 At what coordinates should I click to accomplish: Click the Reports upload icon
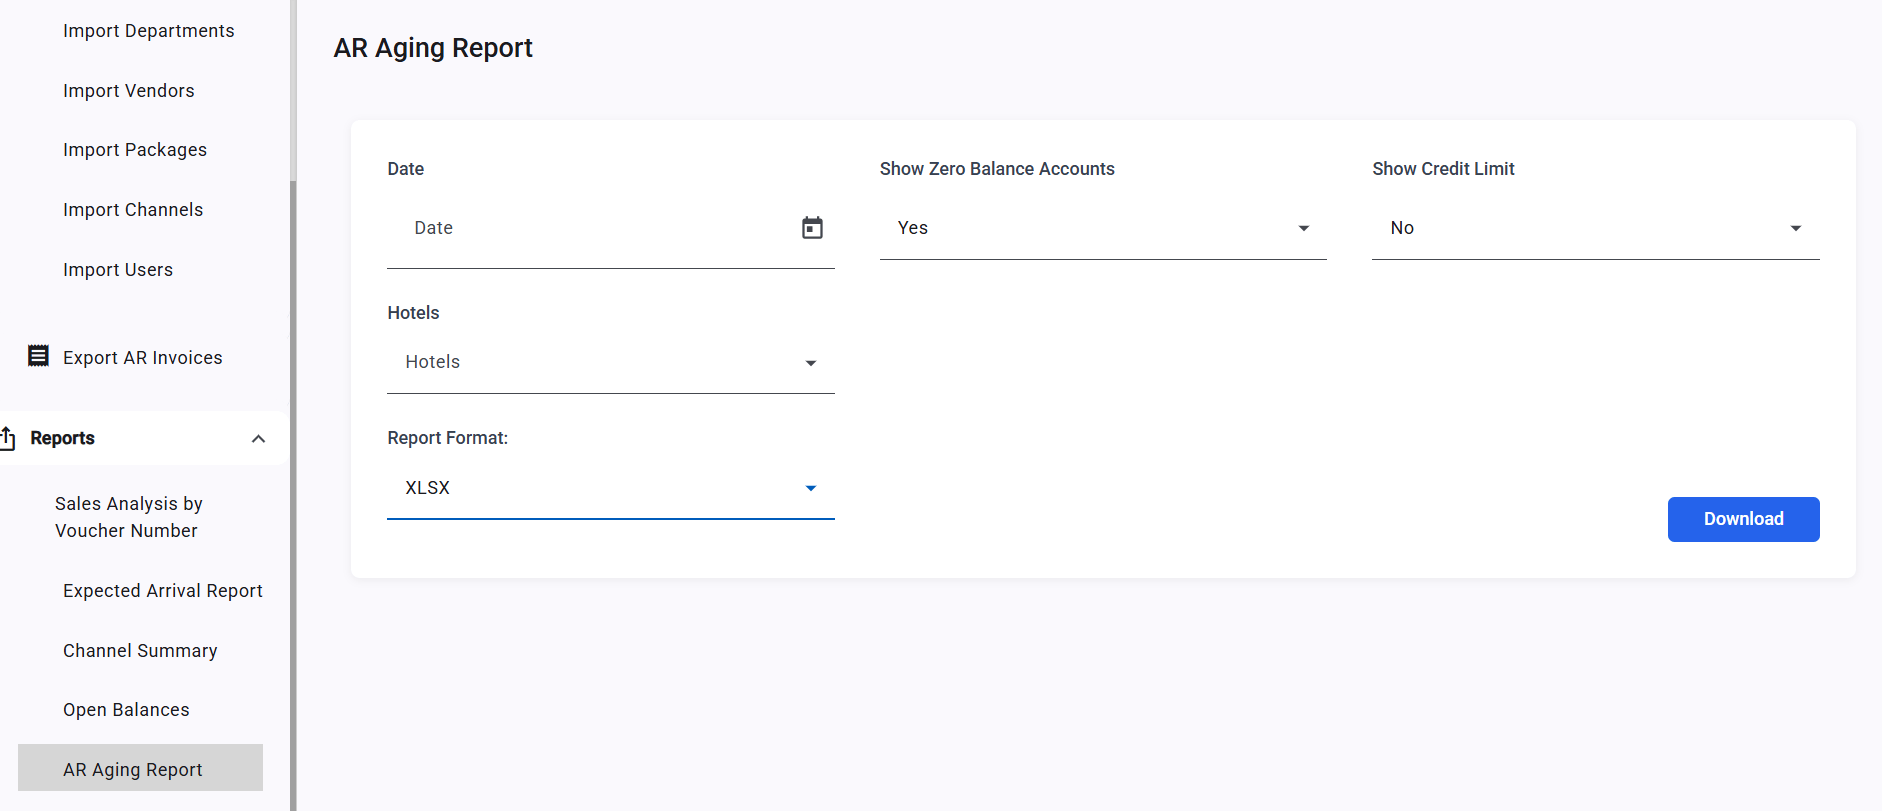8,438
